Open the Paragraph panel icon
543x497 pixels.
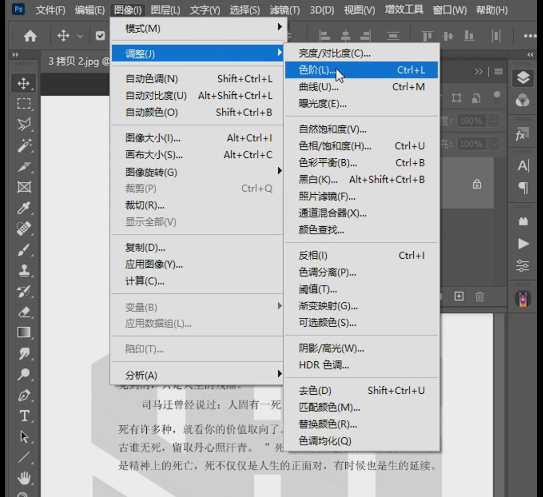523,188
